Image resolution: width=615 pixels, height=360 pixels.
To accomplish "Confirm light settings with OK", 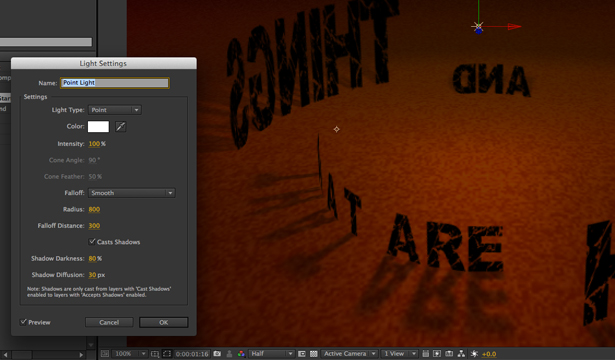I will (x=164, y=322).
